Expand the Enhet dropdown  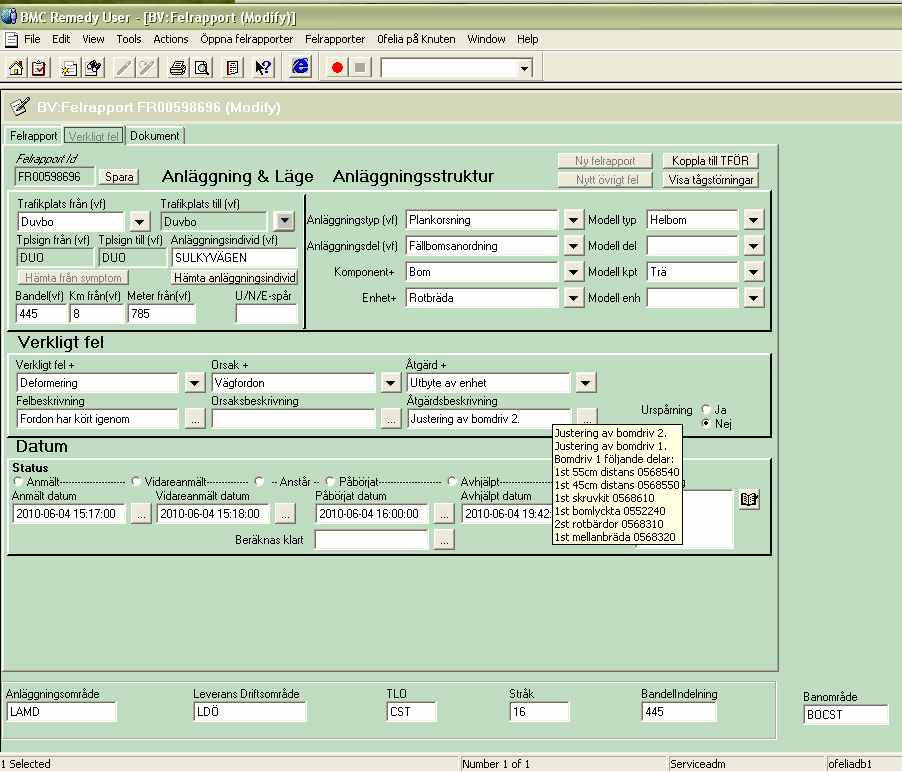click(573, 297)
